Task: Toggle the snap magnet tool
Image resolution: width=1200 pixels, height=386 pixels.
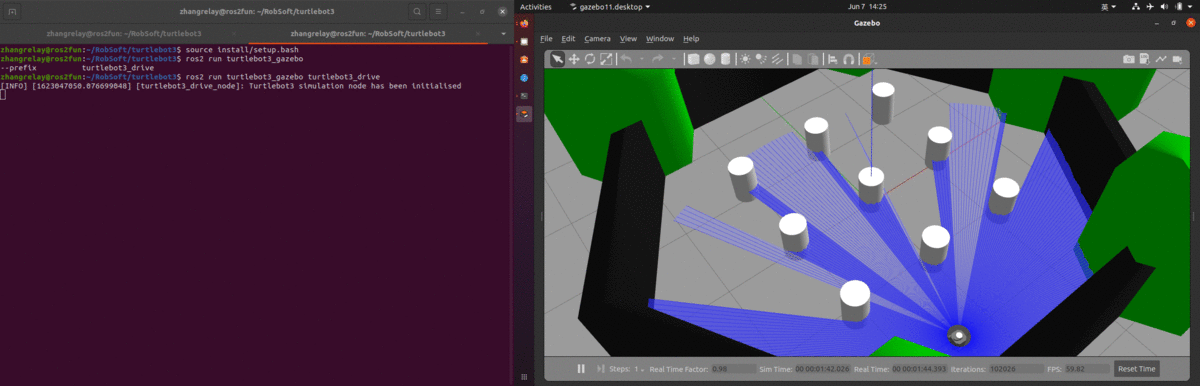Action: (x=849, y=59)
